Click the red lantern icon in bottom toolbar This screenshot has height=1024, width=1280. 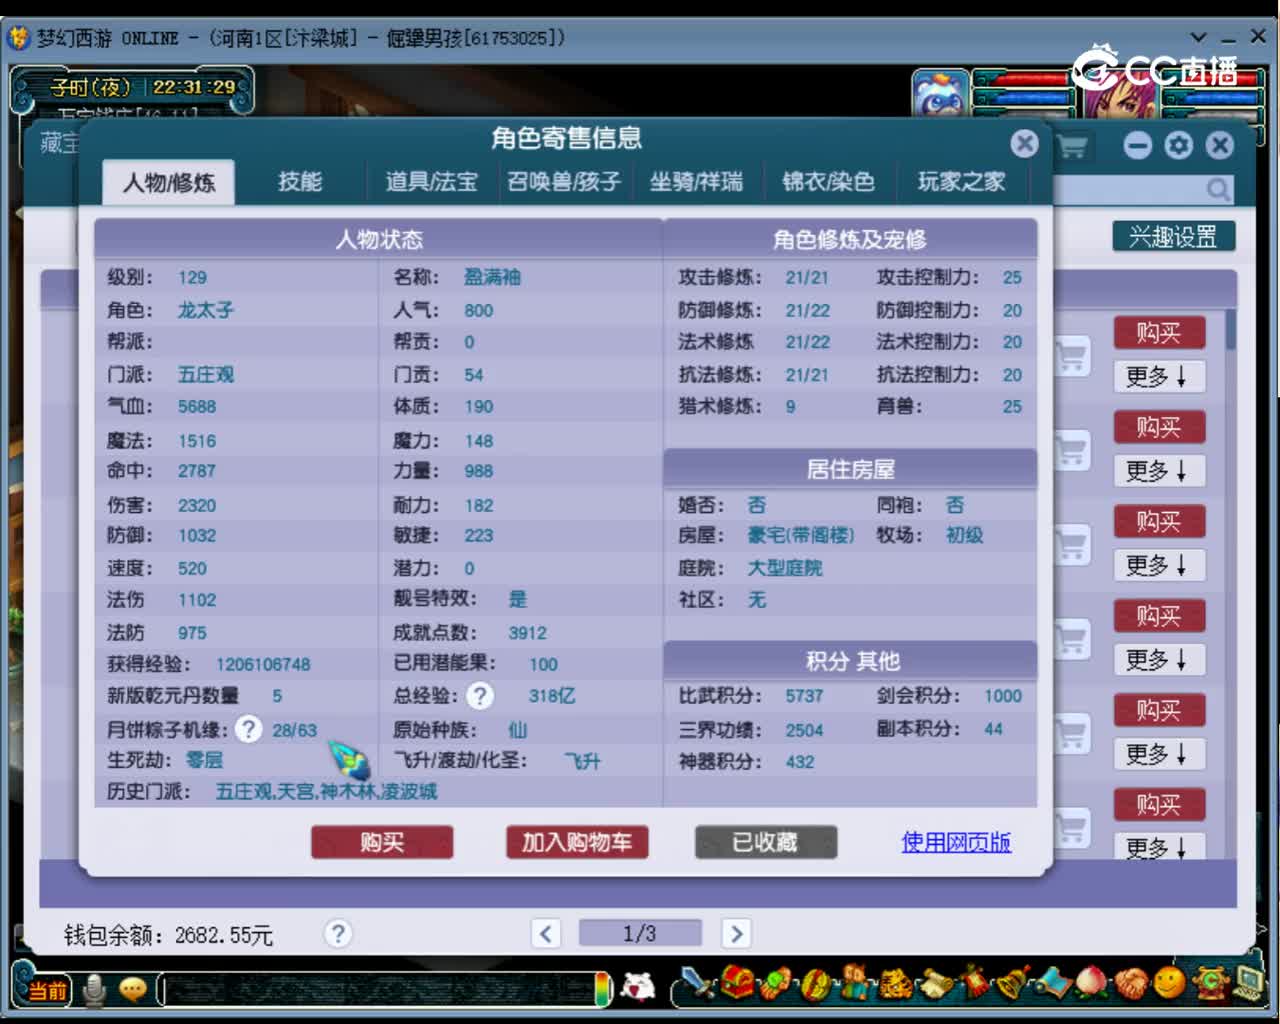(x=975, y=984)
